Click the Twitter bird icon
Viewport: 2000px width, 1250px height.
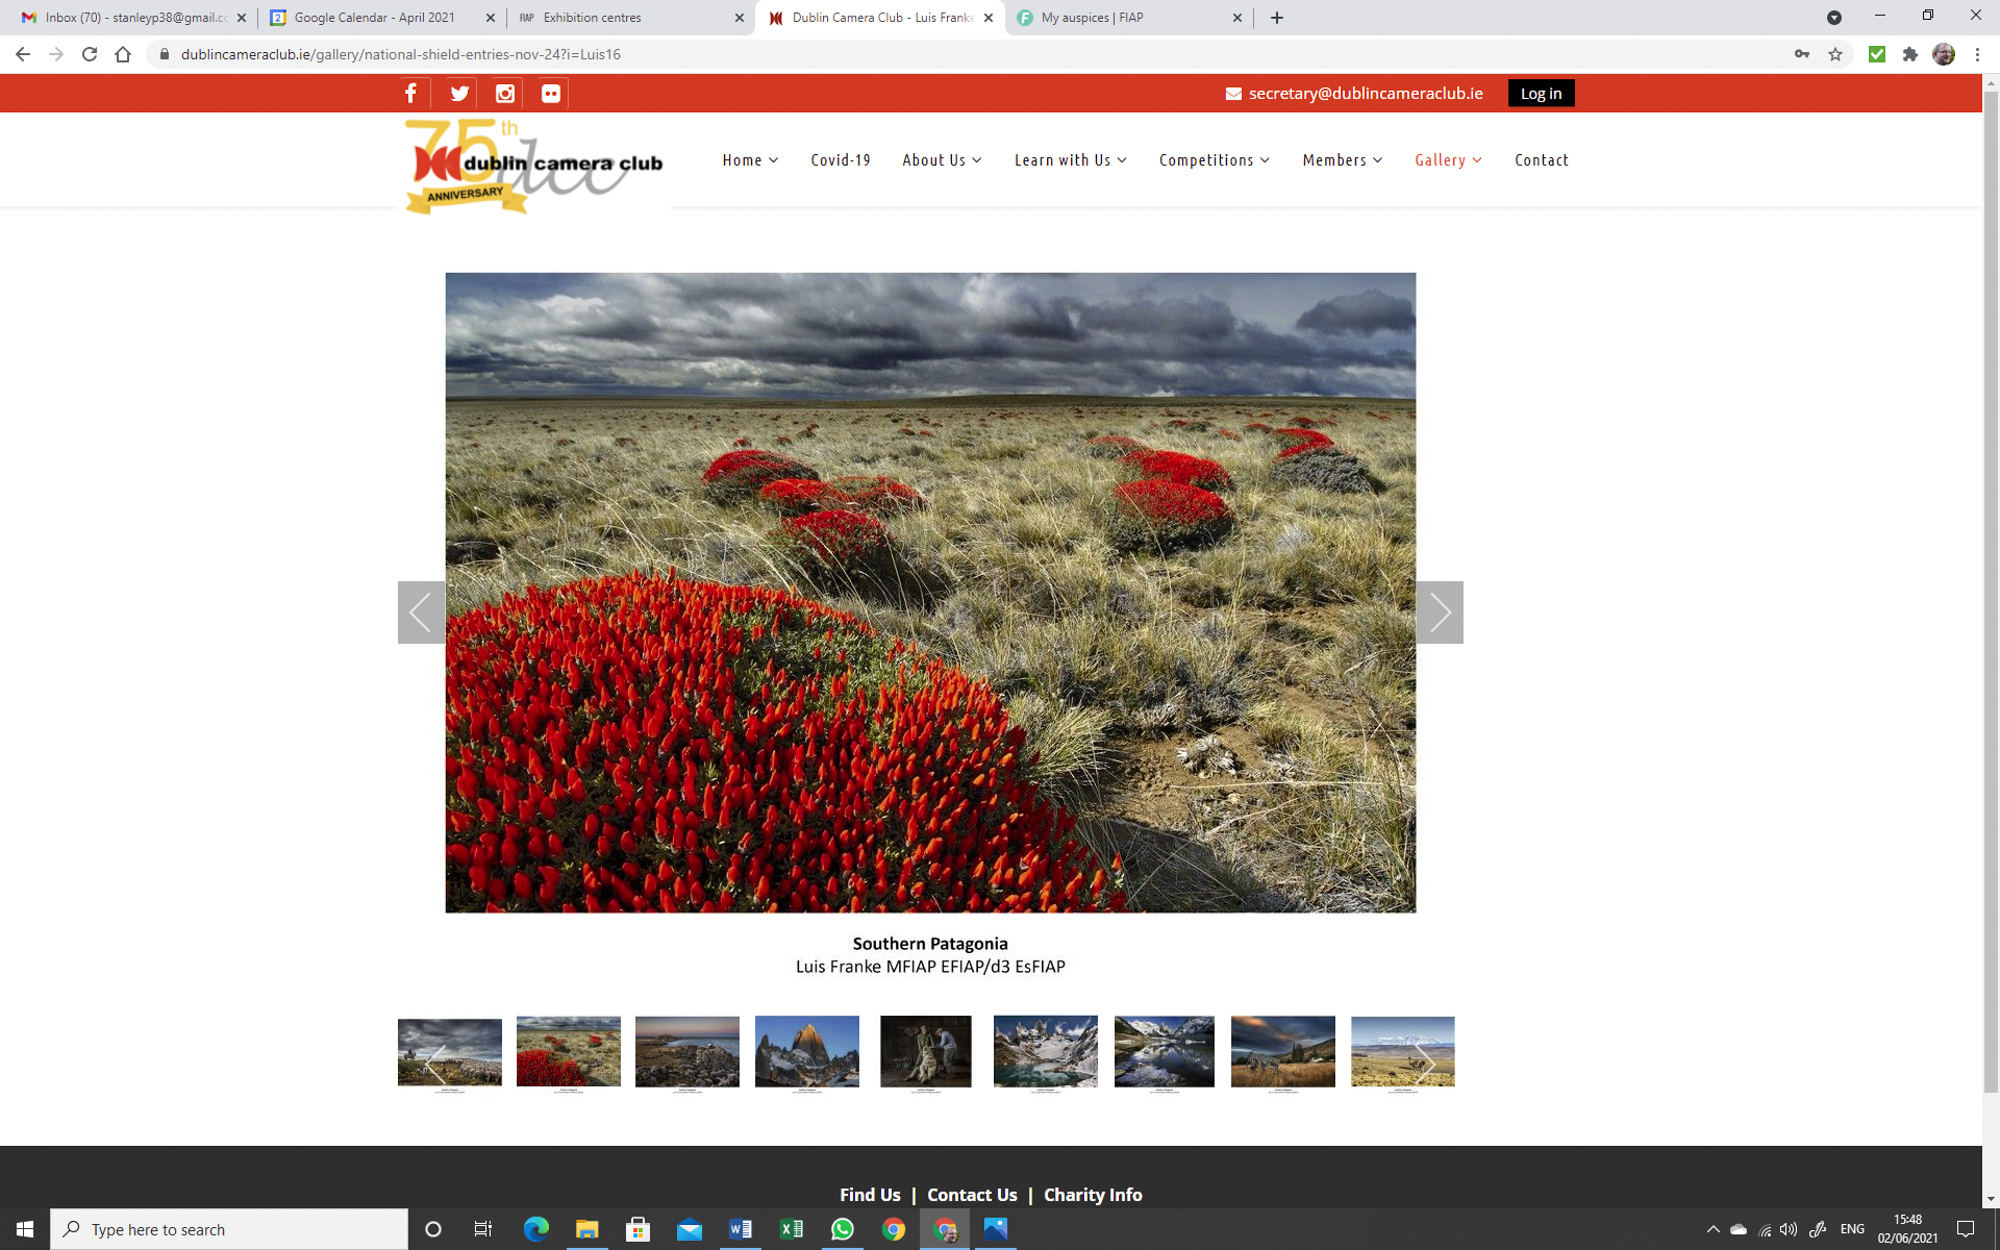[459, 93]
